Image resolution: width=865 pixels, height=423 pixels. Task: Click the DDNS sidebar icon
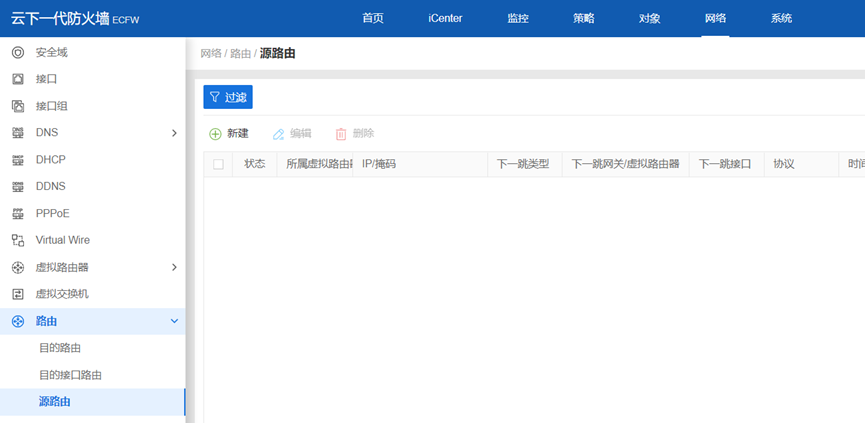point(17,187)
